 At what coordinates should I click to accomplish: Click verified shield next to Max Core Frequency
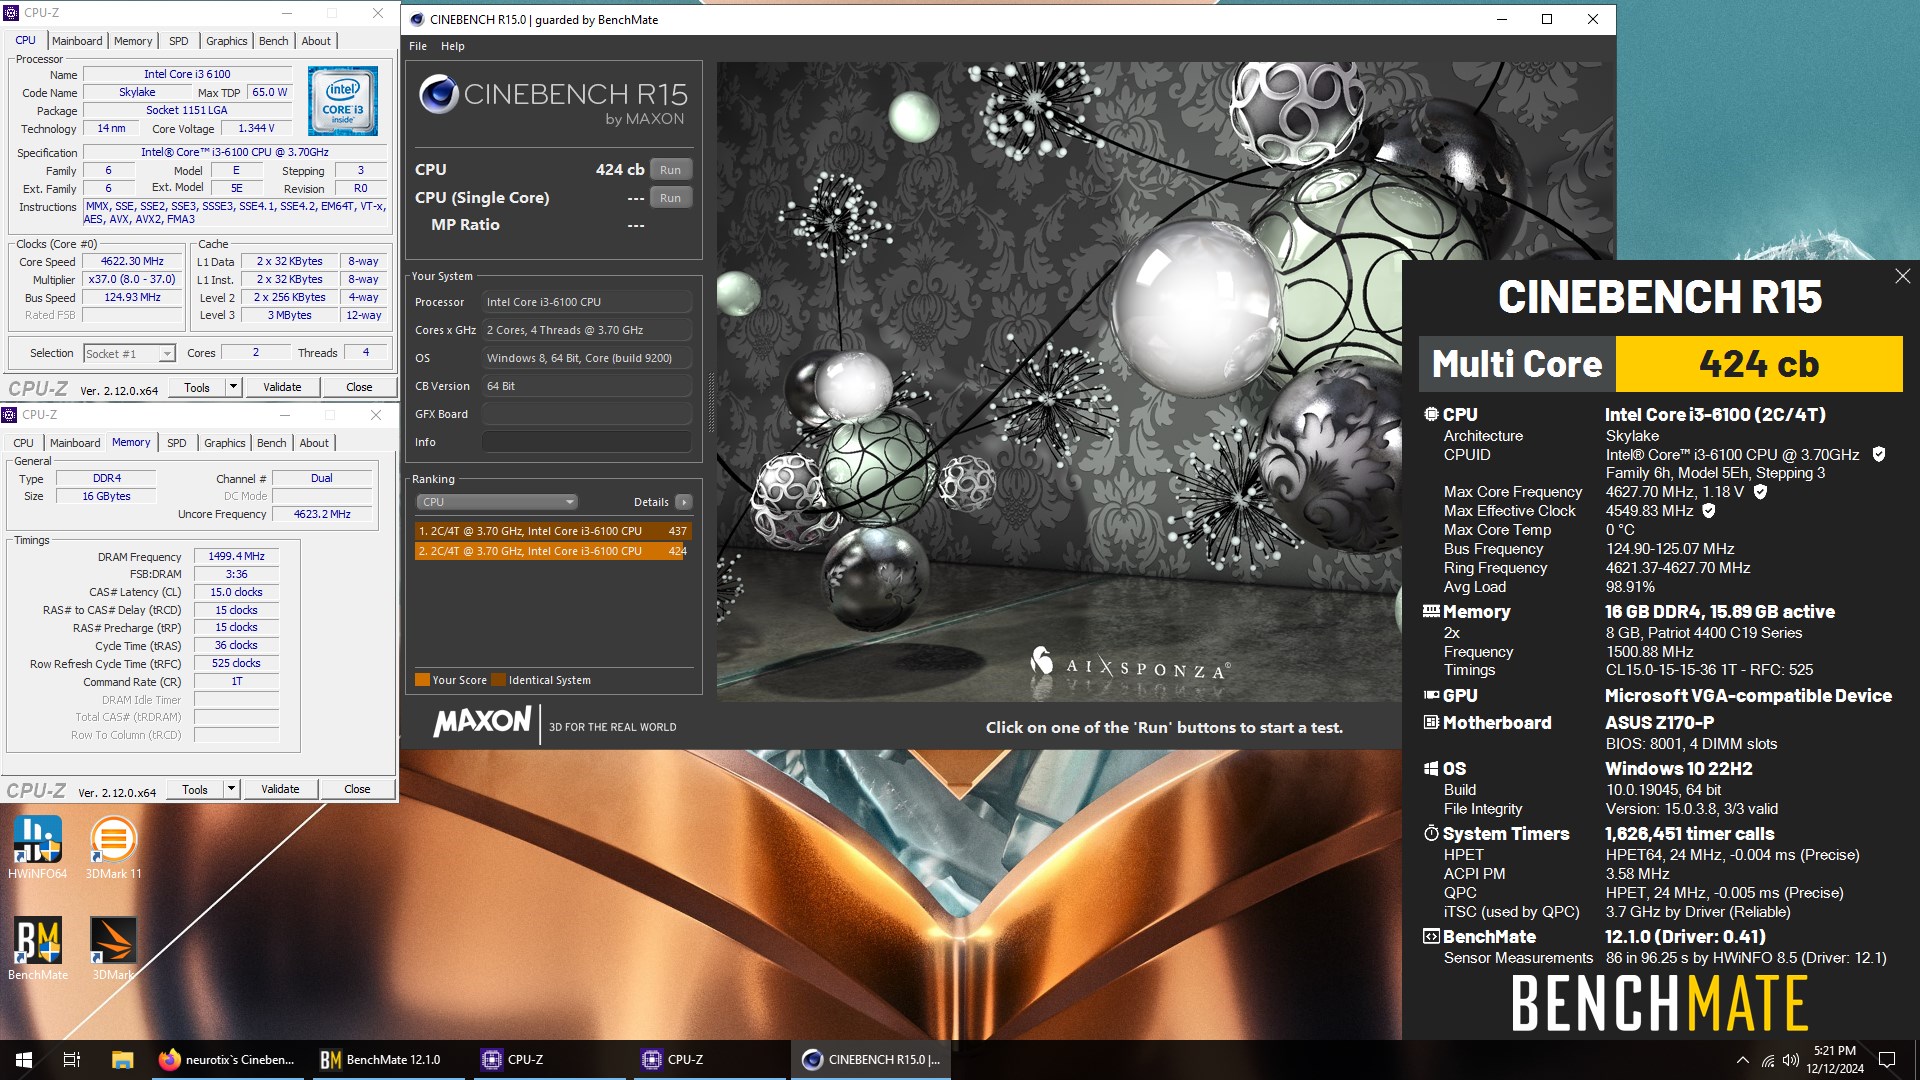click(1760, 491)
